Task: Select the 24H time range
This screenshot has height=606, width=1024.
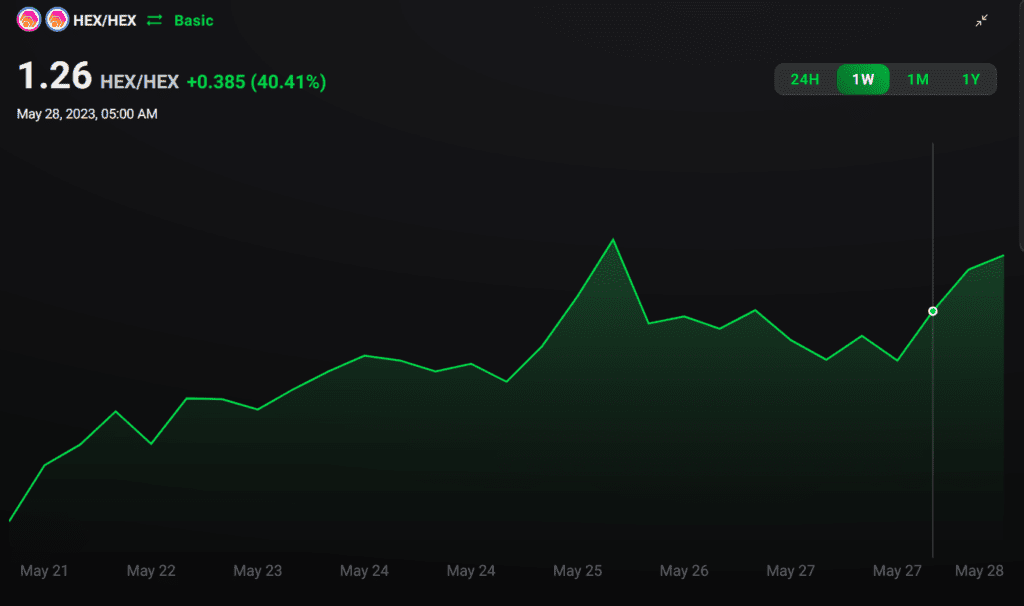Action: click(x=805, y=80)
